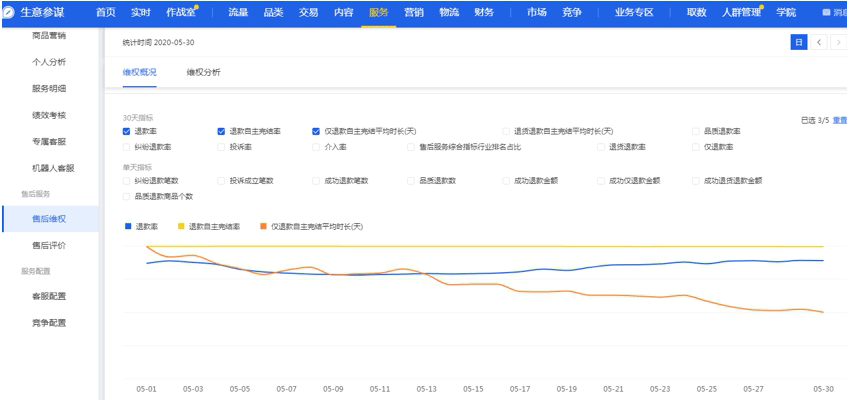Open the 市场 top menu
Screen dimensions: 847x411
537,12
